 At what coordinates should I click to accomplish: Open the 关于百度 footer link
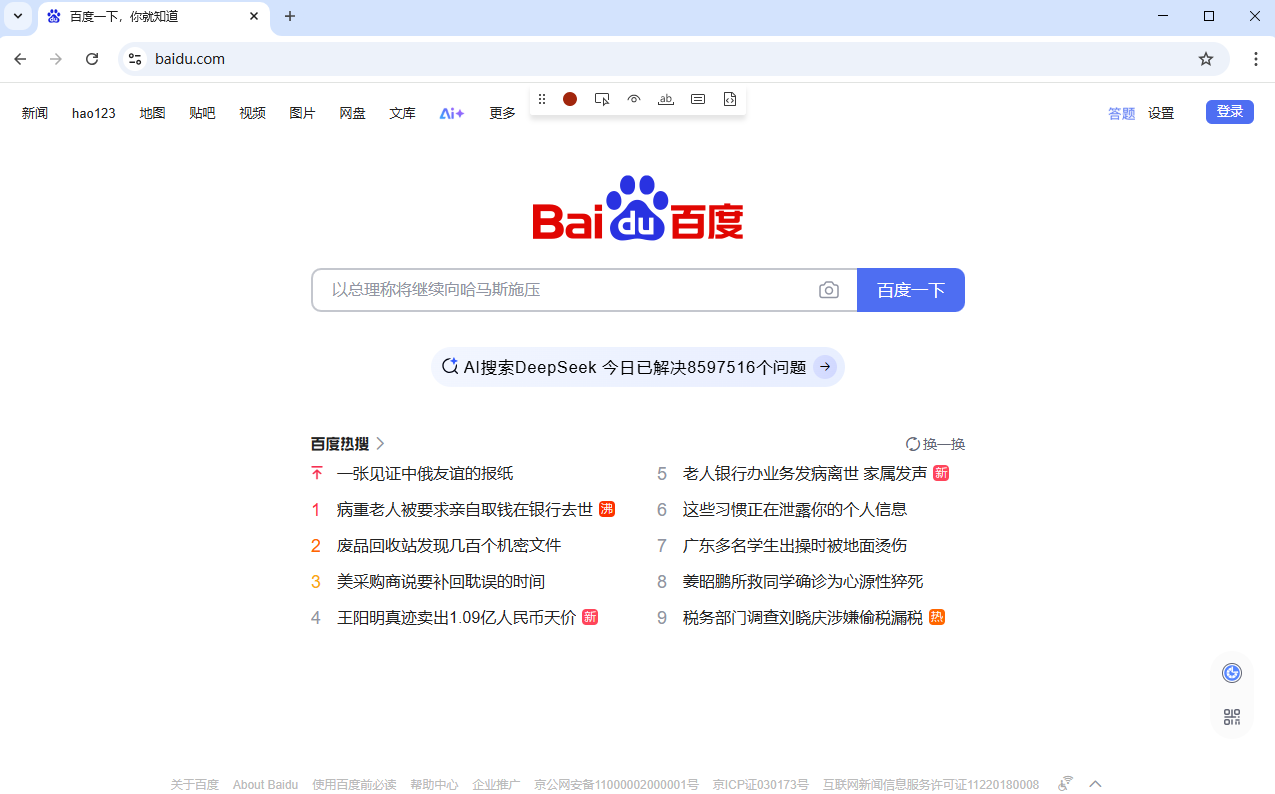click(x=194, y=784)
